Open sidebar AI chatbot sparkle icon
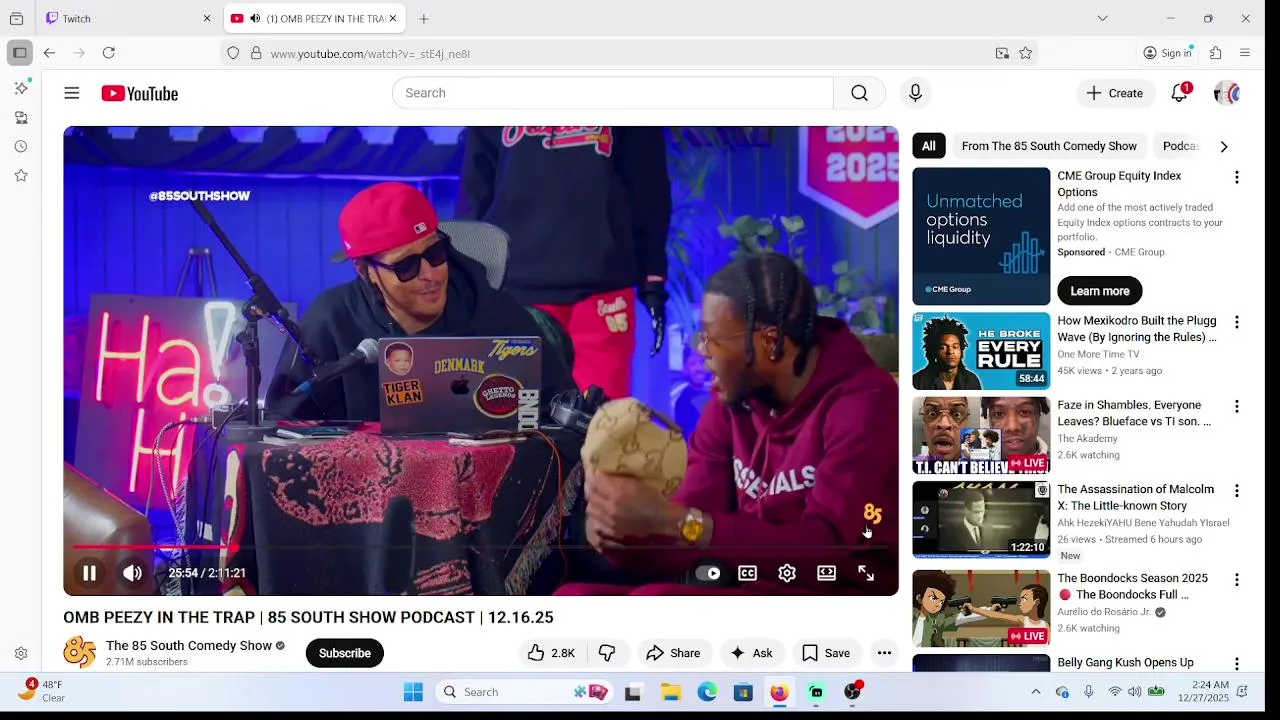The height and width of the screenshot is (720, 1280). pyautogui.click(x=21, y=88)
